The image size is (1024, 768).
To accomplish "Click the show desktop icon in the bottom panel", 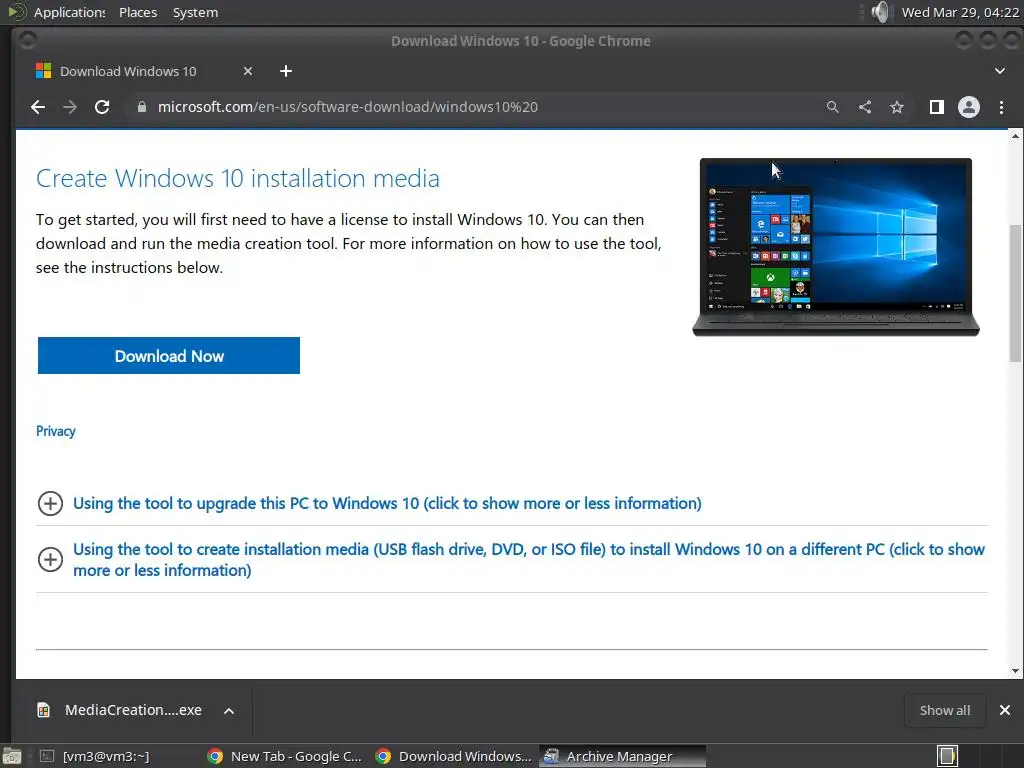I will (x=12, y=756).
